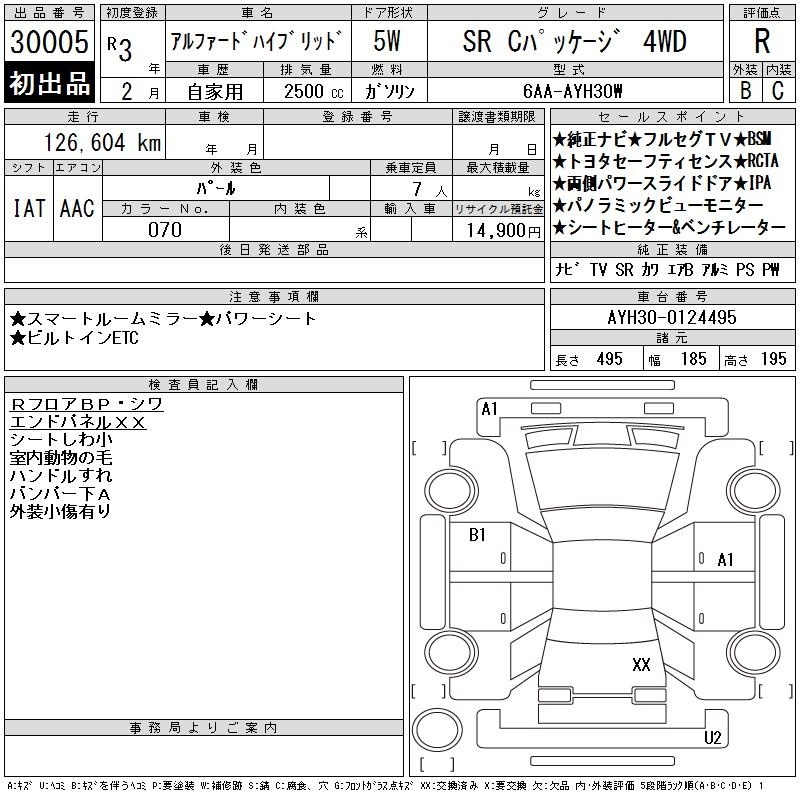Click the A1 mark beside the car's door
The width and height of the screenshot is (800, 800).
click(726, 560)
